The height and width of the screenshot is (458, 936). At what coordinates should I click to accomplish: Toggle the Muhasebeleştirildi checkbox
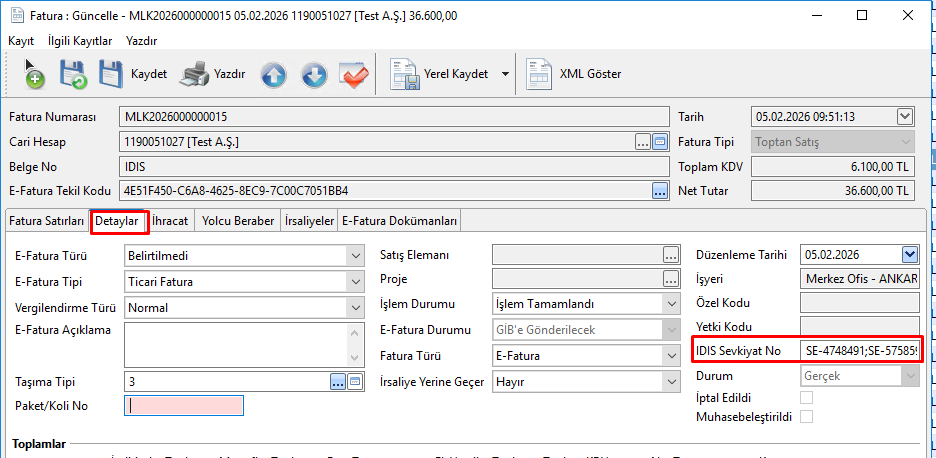click(x=806, y=417)
